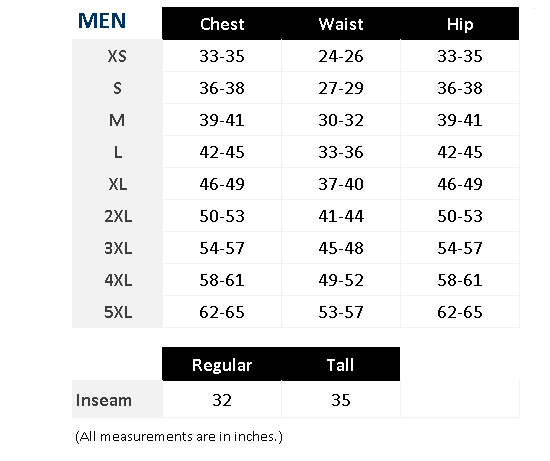Select waist value 53-57 for 5XL
Screen dimensions: 550x461
point(341,312)
